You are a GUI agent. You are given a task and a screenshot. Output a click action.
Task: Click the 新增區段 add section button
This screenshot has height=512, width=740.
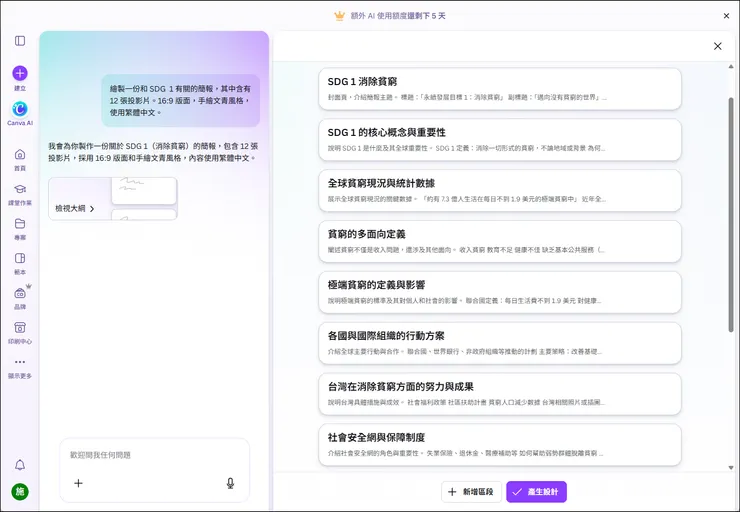point(471,492)
